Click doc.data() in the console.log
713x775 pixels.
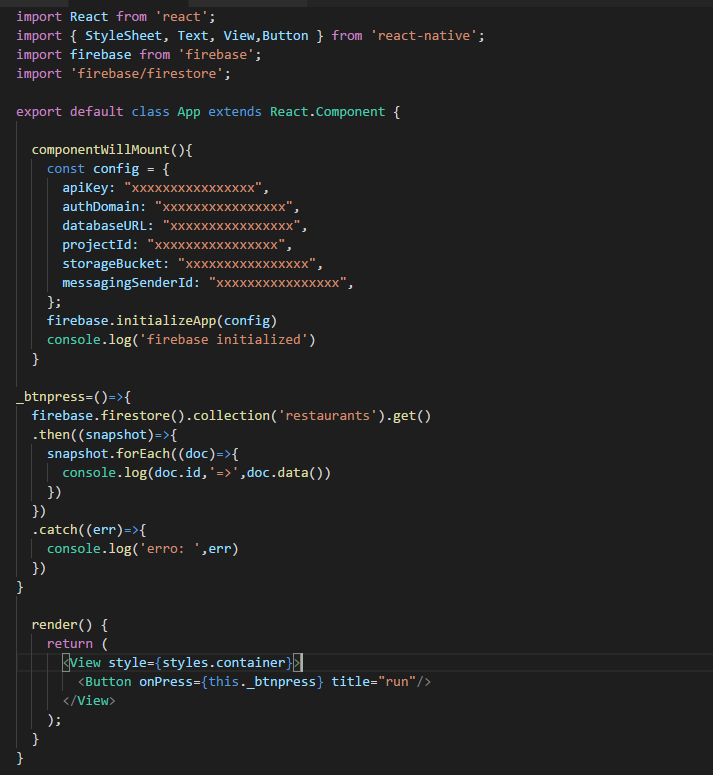pyautogui.click(x=285, y=473)
